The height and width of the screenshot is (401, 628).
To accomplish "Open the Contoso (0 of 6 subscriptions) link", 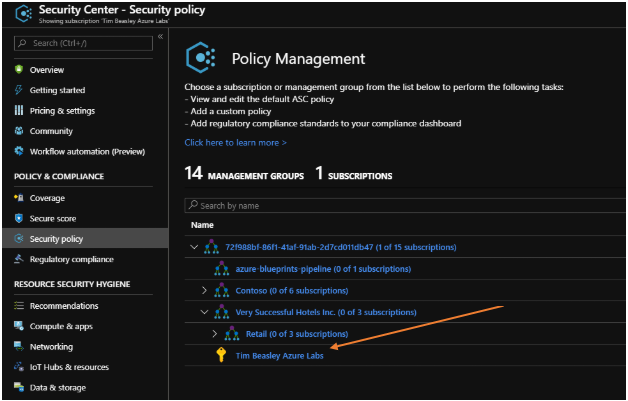I will coord(292,290).
